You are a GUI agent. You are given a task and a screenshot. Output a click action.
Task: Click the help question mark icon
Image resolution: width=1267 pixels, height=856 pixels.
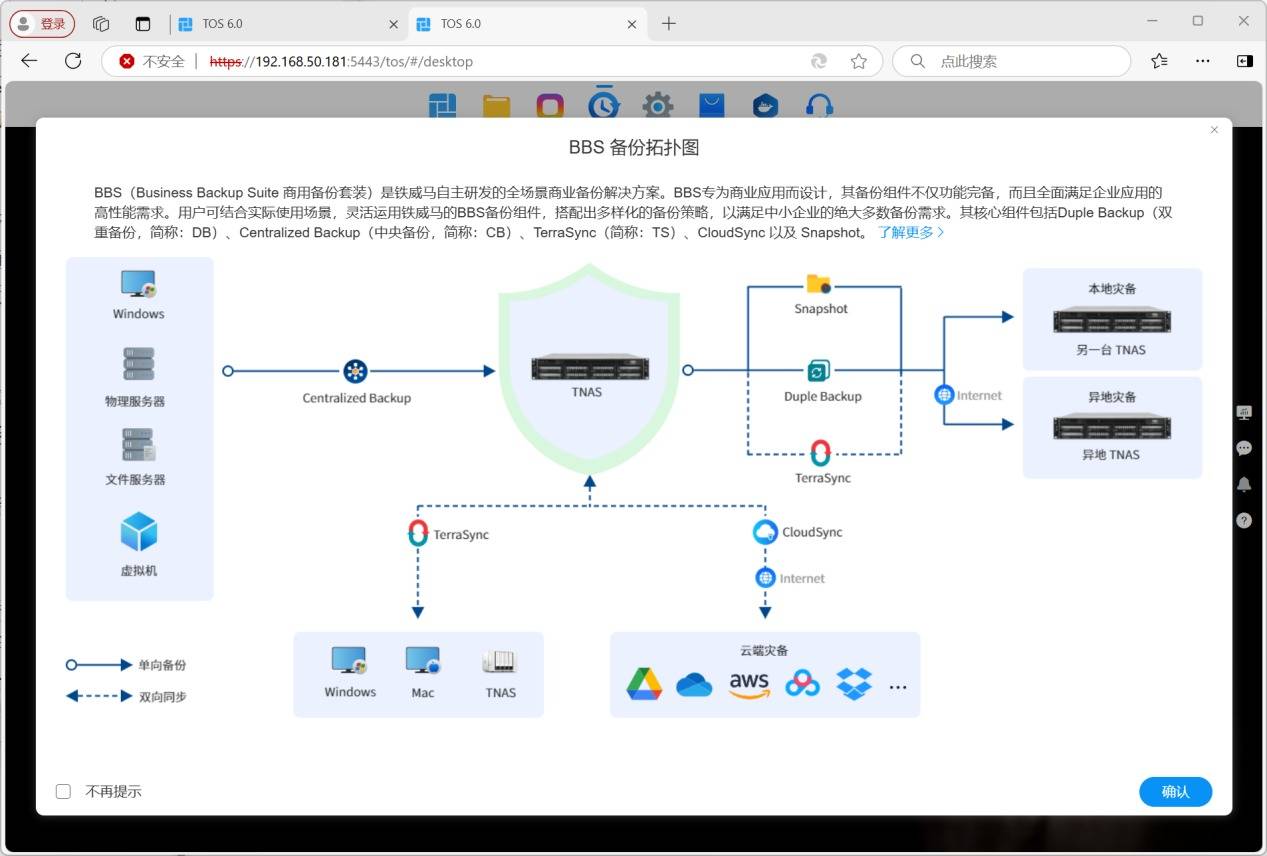click(1244, 520)
